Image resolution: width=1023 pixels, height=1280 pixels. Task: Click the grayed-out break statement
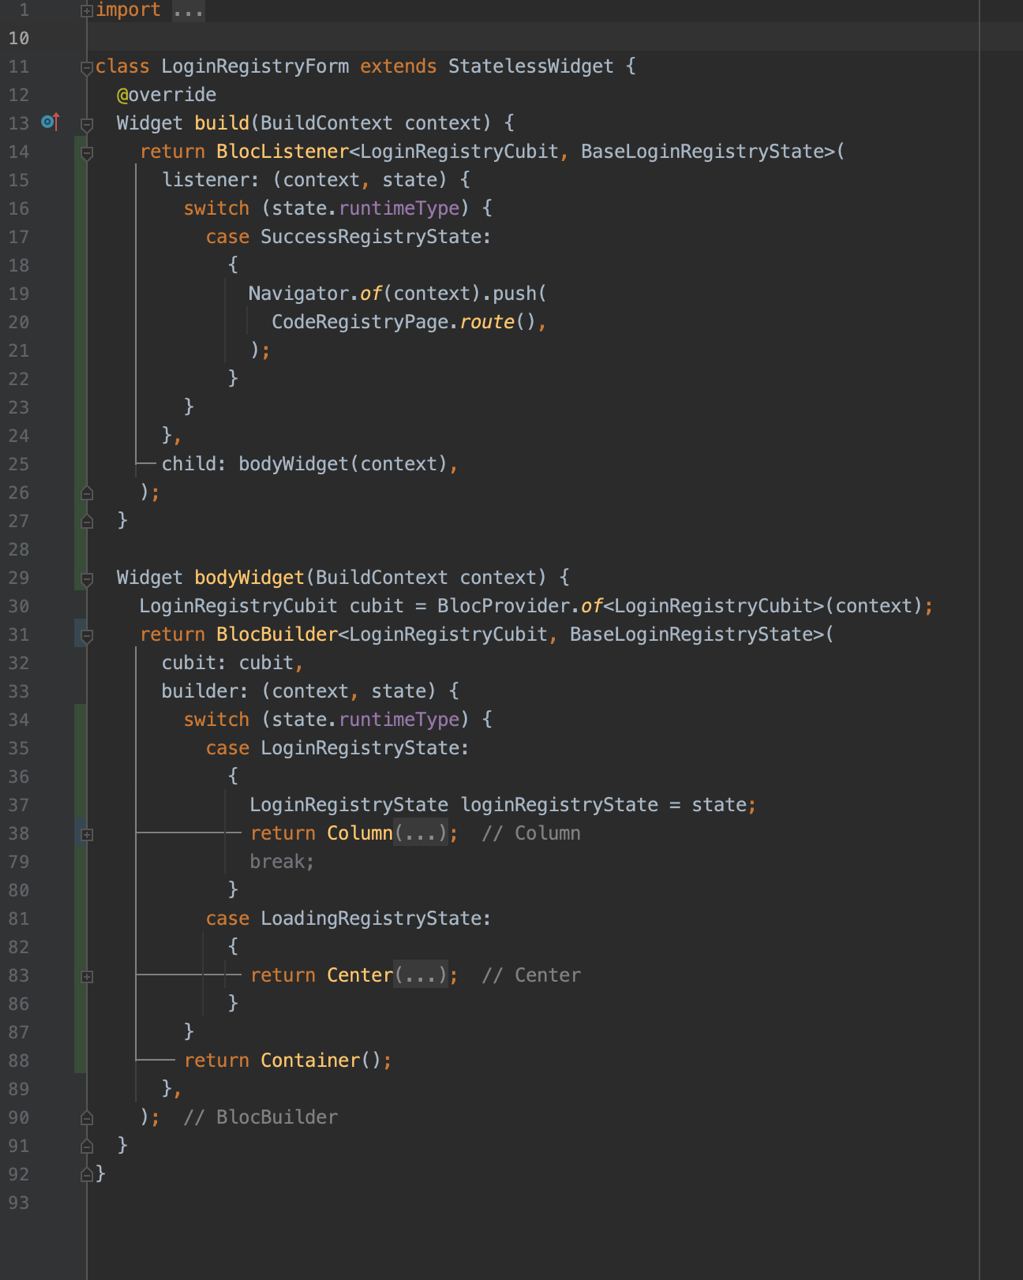pos(282,861)
